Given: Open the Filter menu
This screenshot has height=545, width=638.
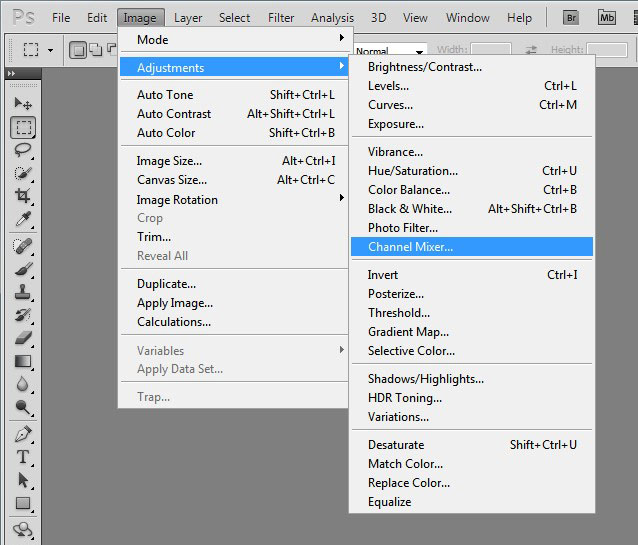Looking at the screenshot, I should 281,18.
